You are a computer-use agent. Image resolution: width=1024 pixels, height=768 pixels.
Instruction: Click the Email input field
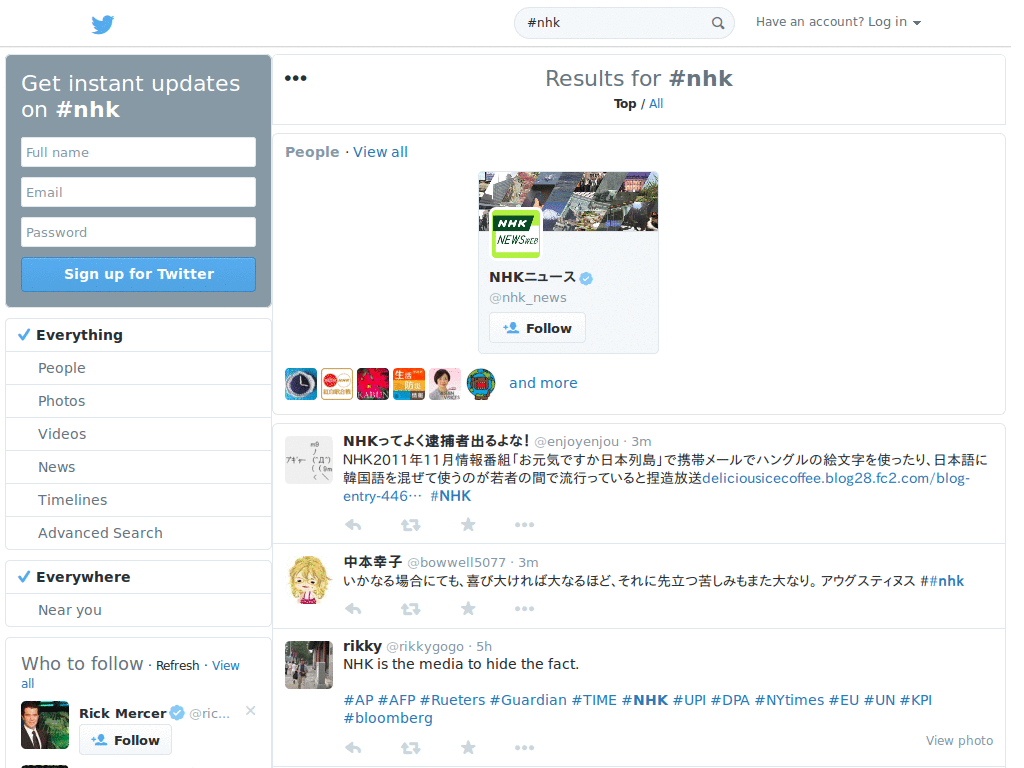[138, 192]
